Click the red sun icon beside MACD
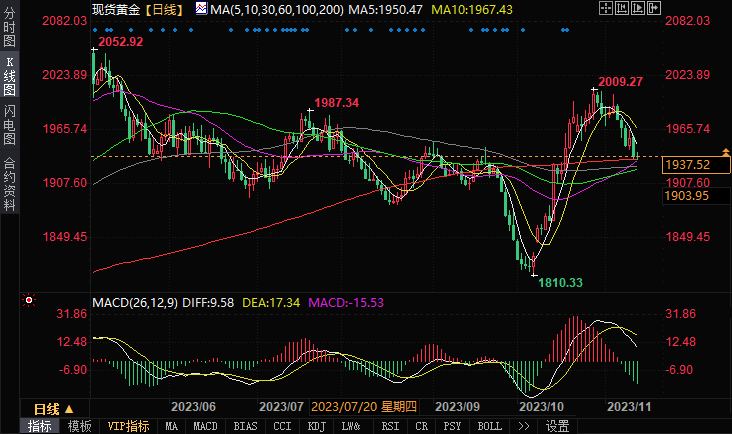This screenshot has width=732, height=434. (29, 300)
